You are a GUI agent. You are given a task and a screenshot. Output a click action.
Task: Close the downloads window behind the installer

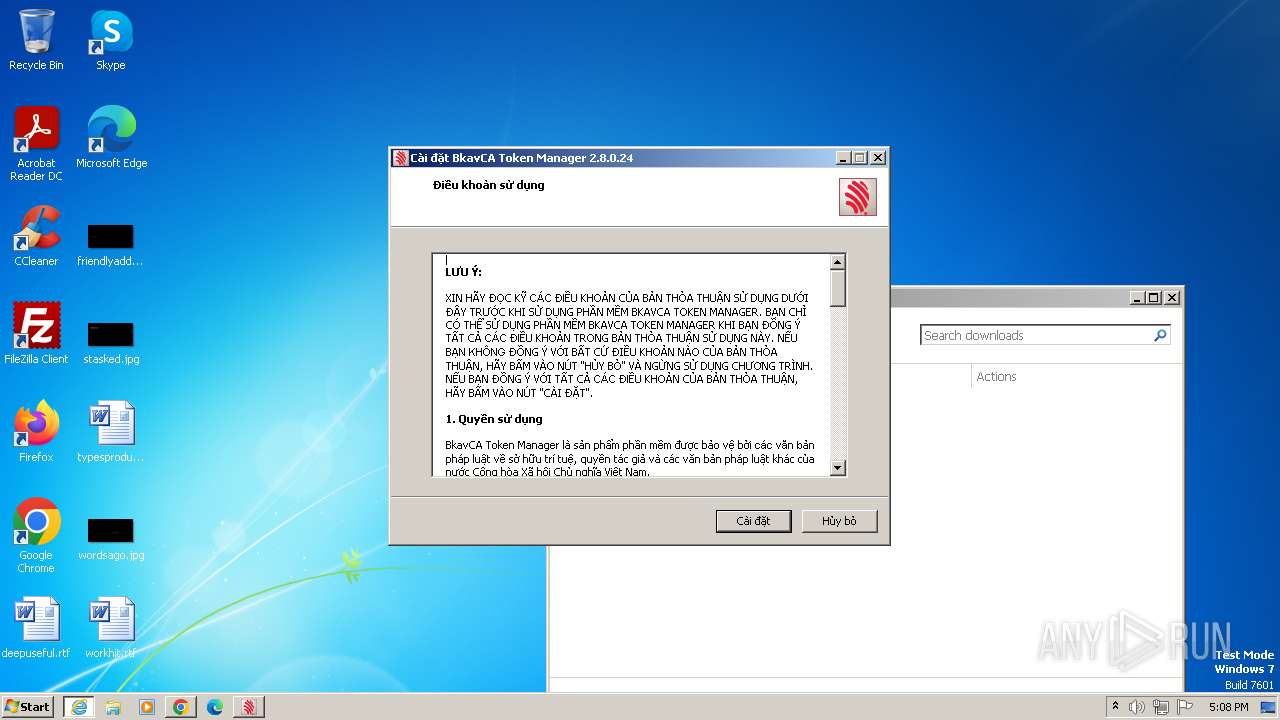click(x=1172, y=298)
